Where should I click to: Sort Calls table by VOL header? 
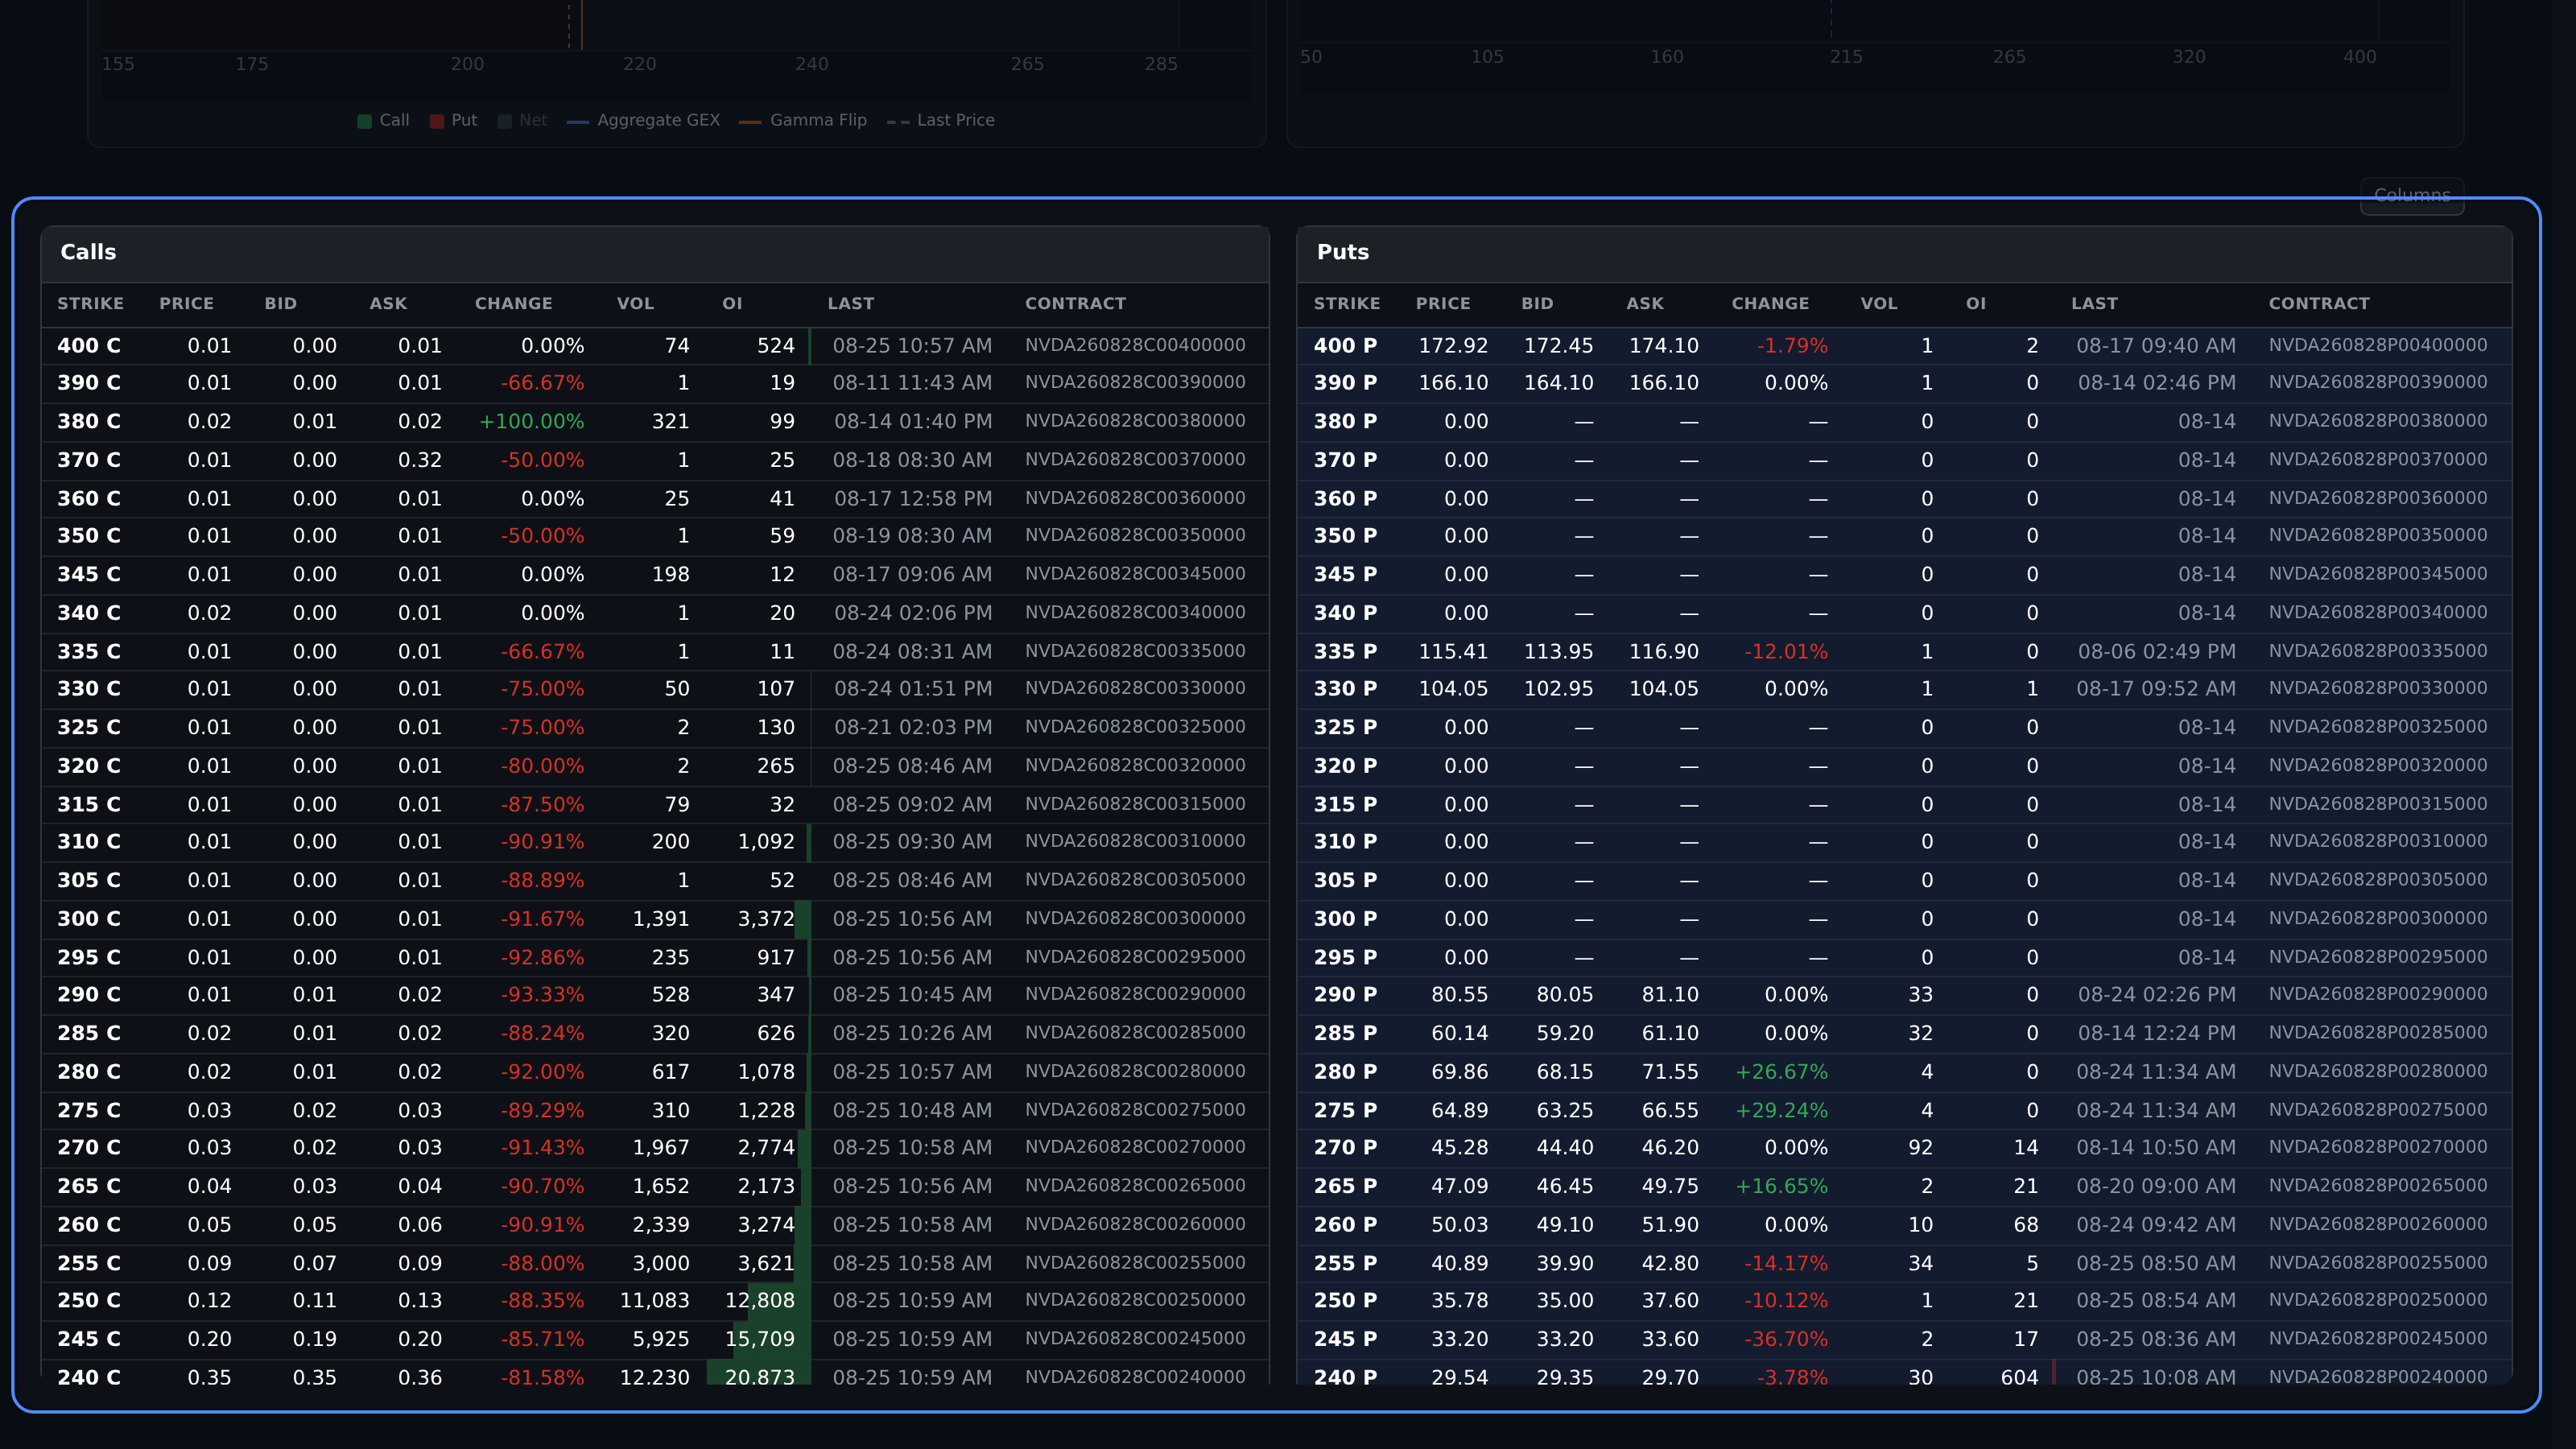click(635, 303)
